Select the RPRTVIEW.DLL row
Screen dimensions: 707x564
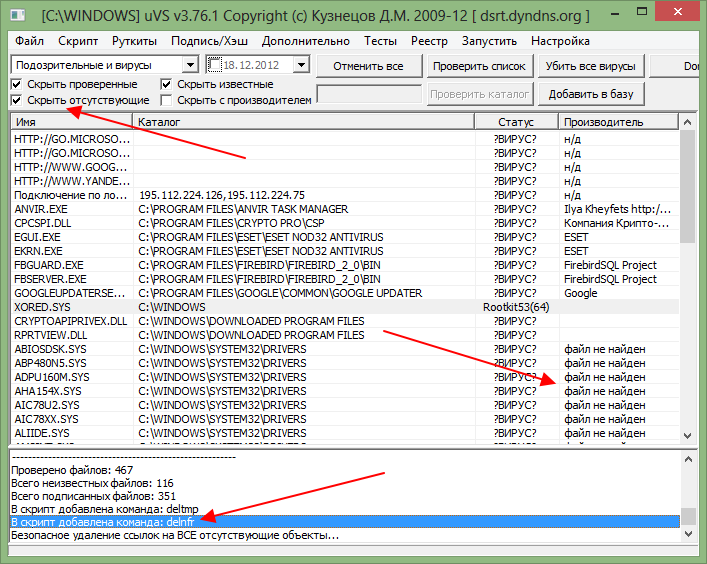pyautogui.click(x=345, y=335)
